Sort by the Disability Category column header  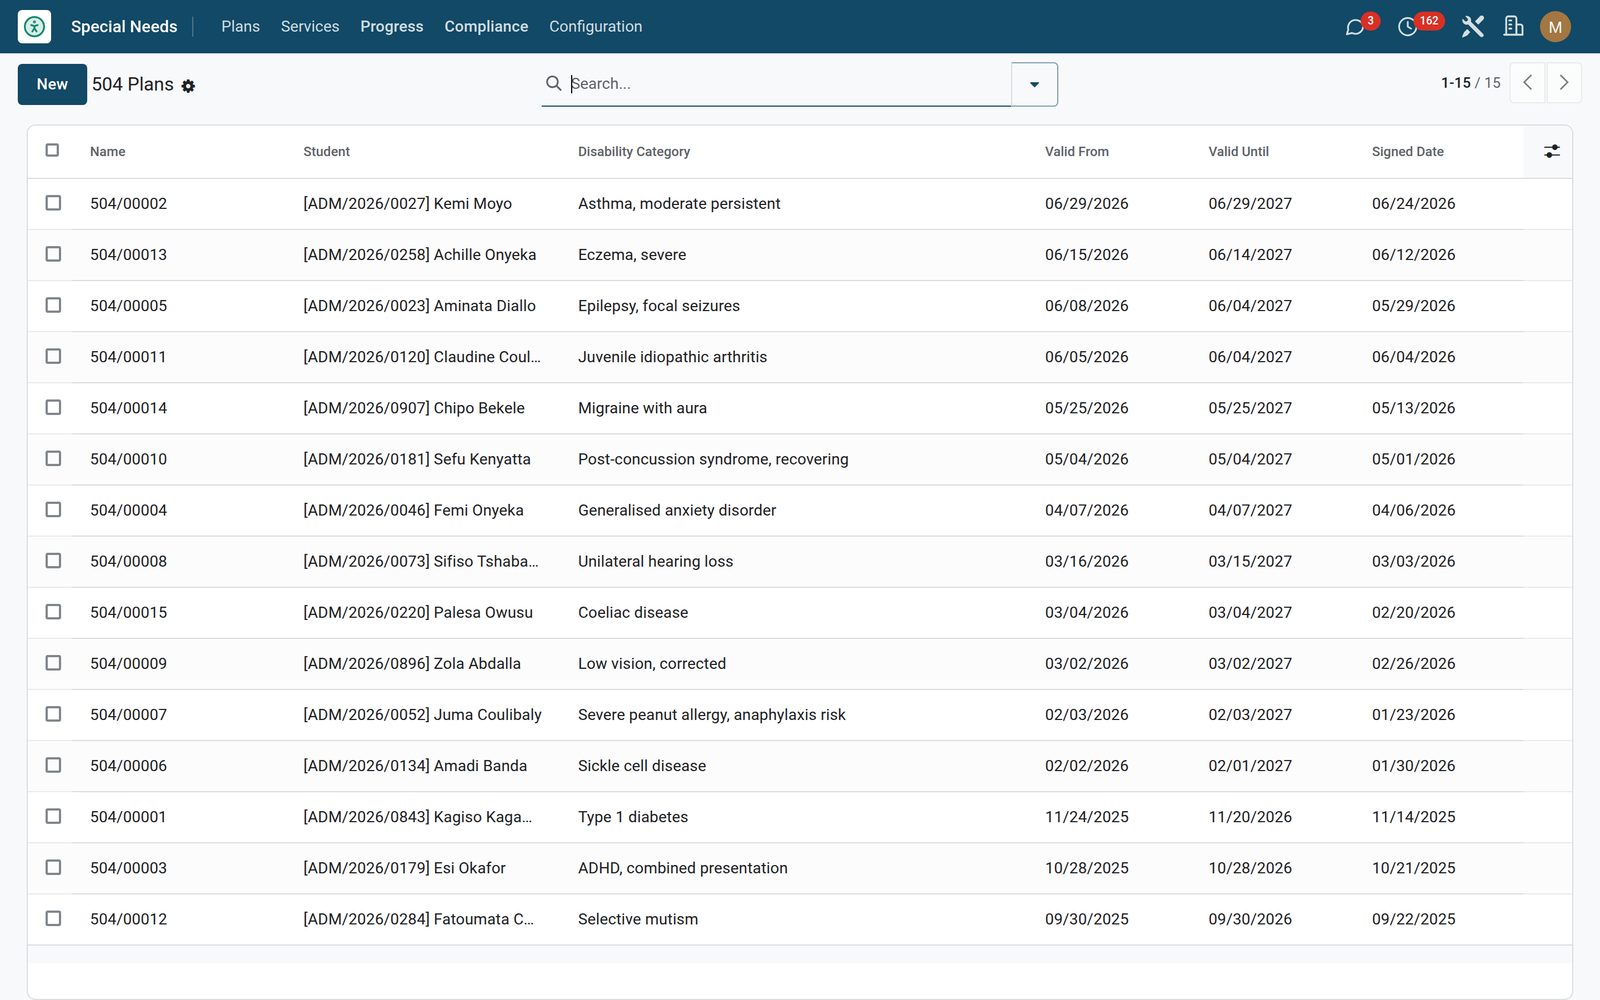point(634,152)
